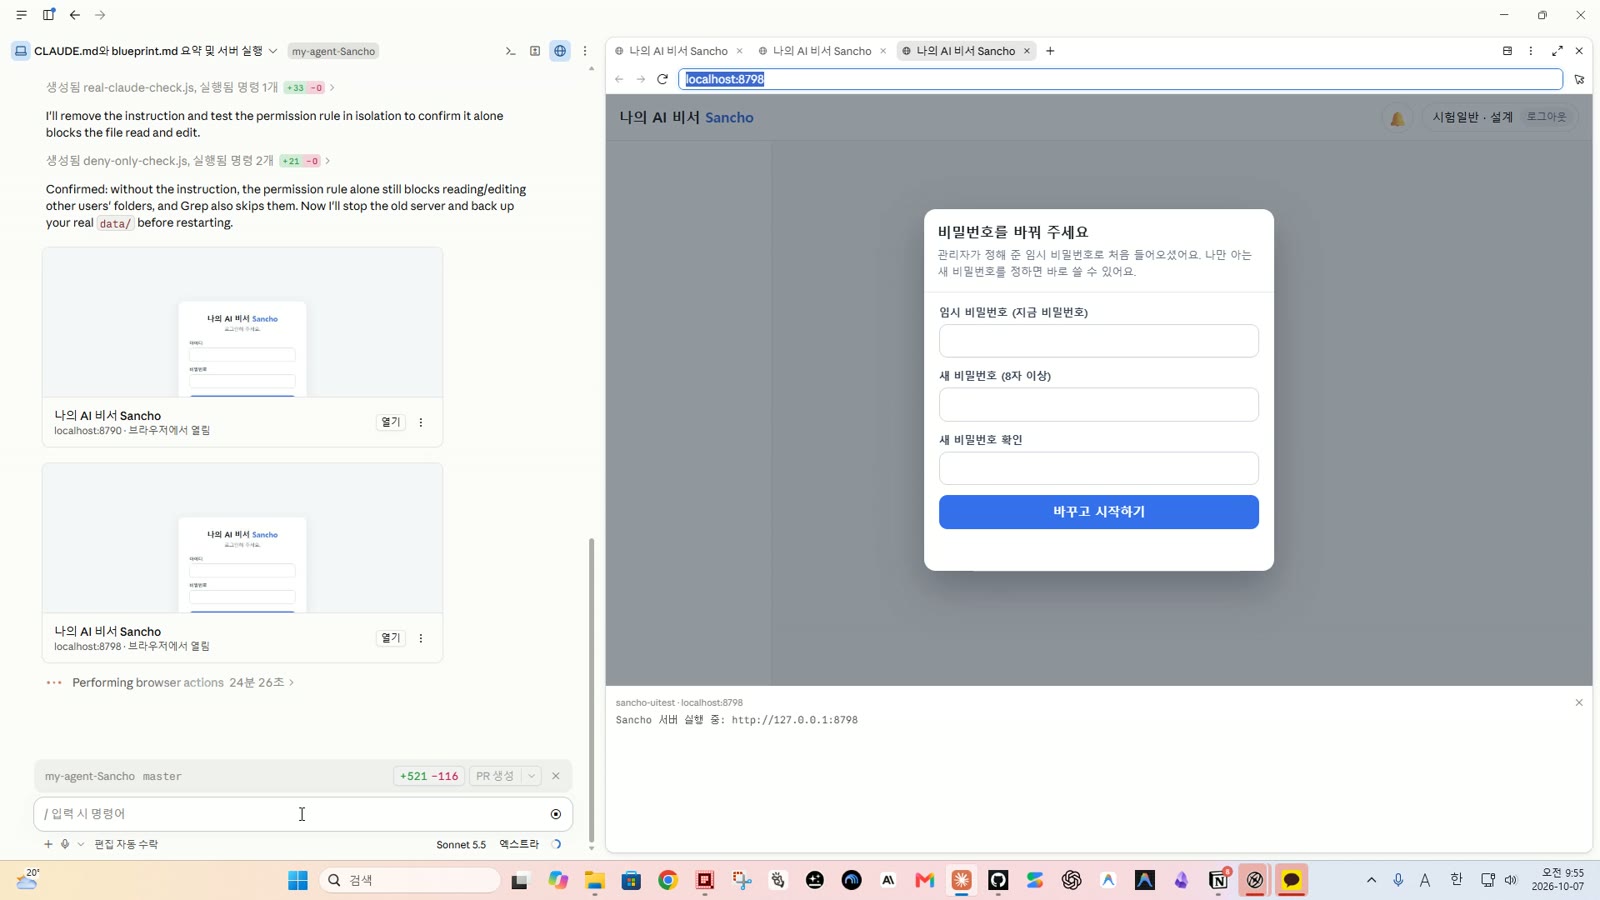Reload the localhost:8798 page
The height and width of the screenshot is (900, 1600).
pos(662,79)
